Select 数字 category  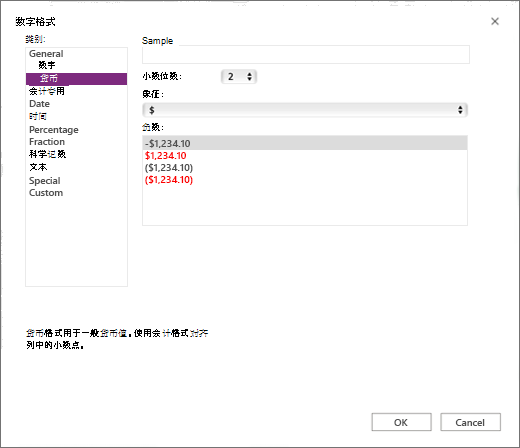47,65
